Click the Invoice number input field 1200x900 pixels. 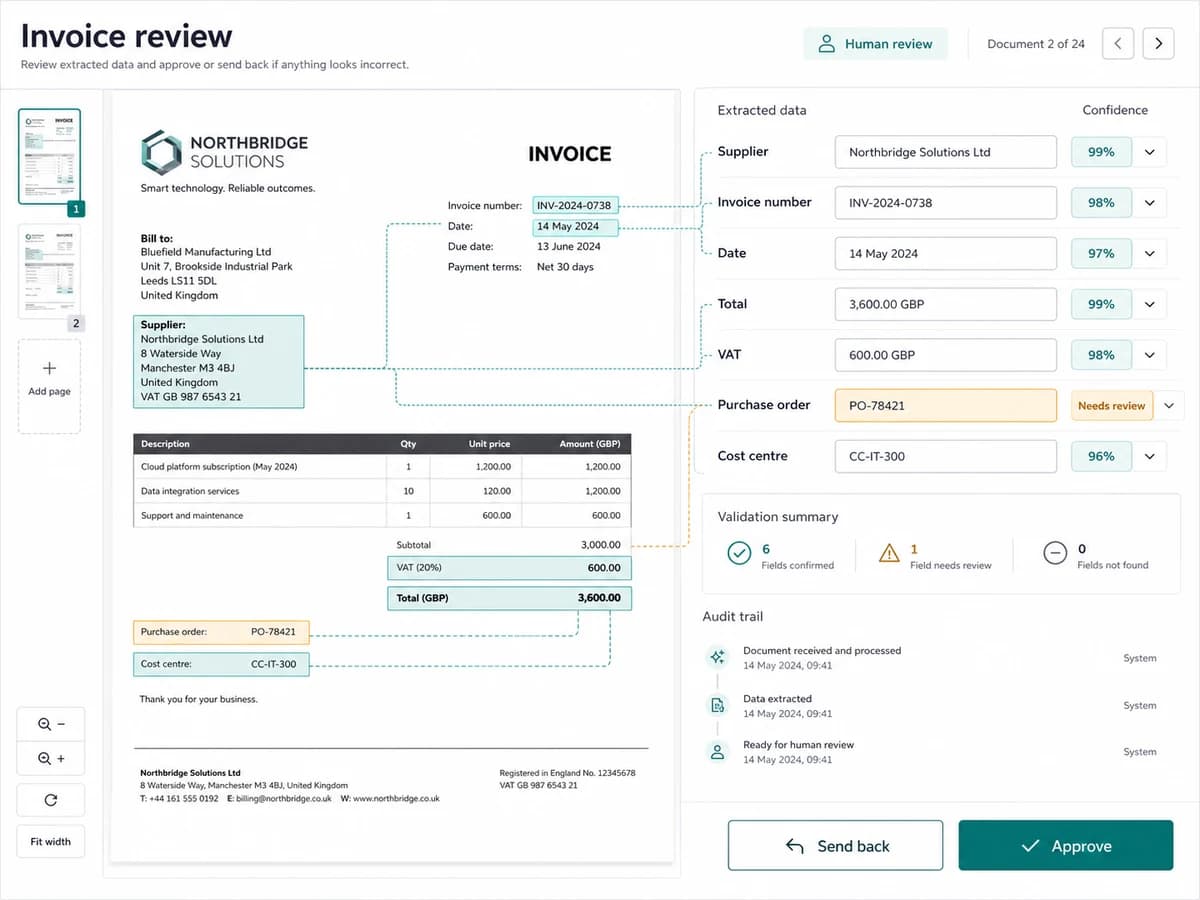point(946,203)
